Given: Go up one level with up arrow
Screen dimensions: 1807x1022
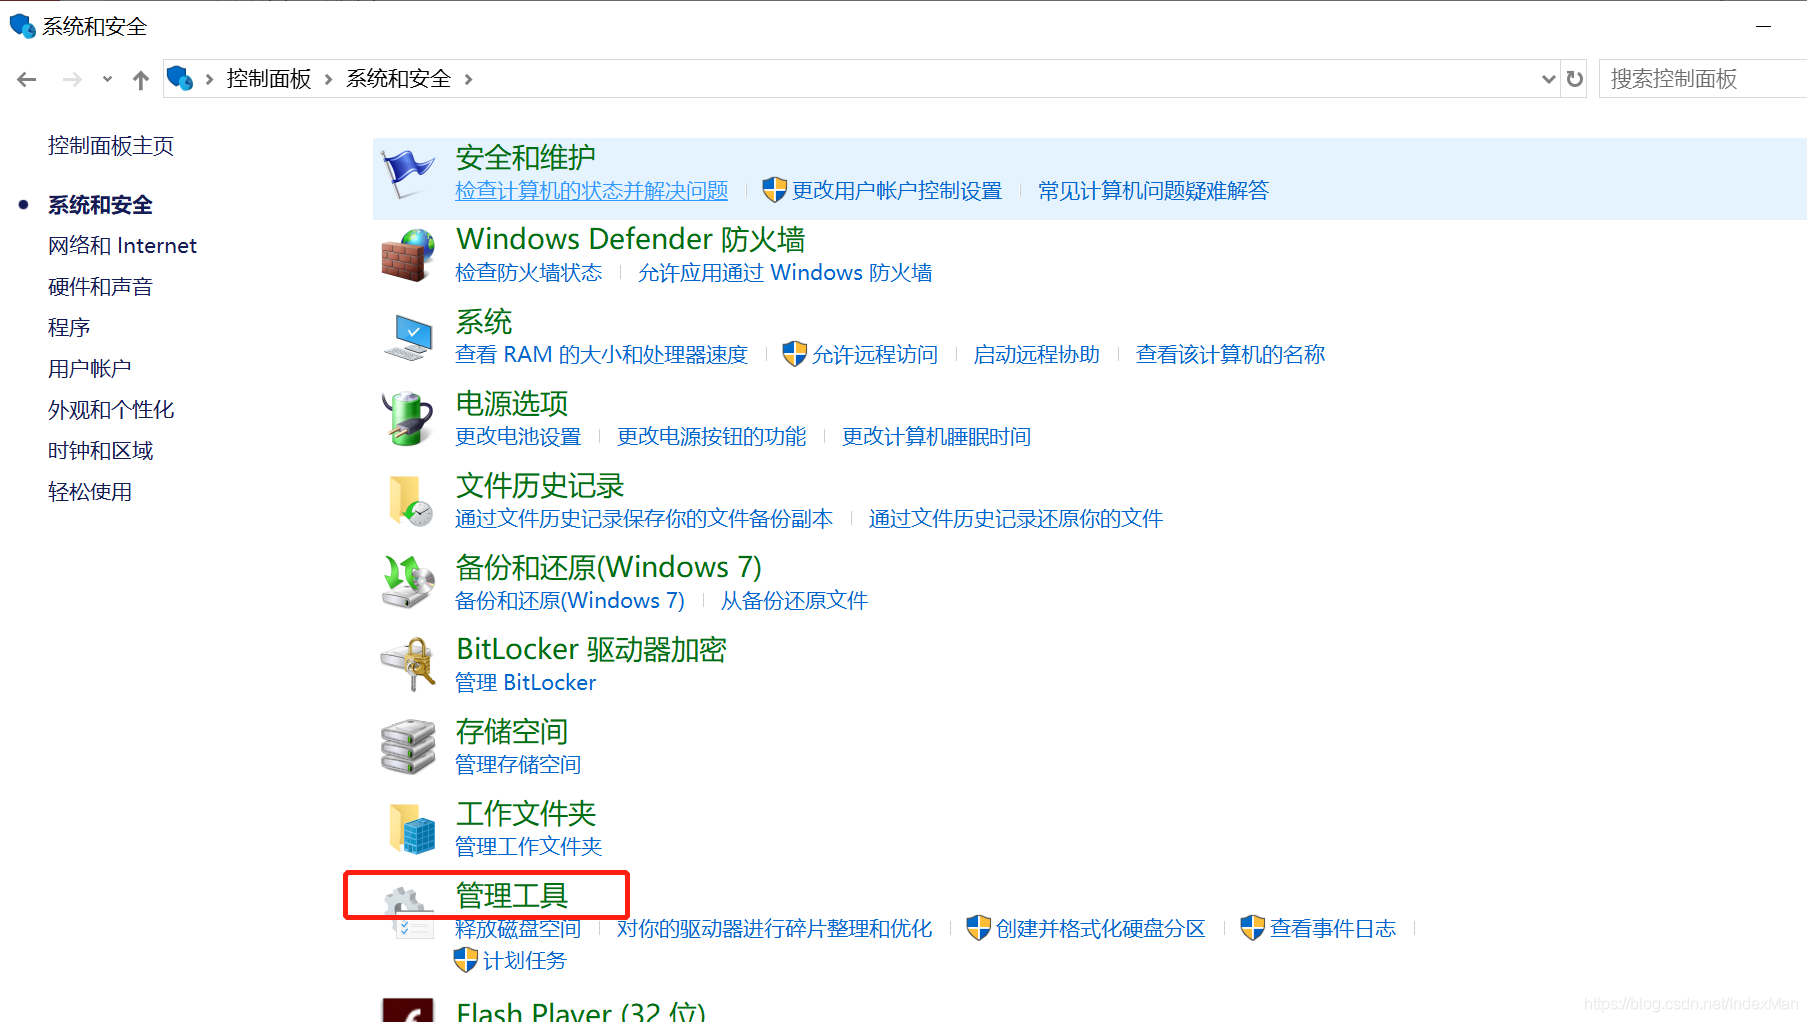Looking at the screenshot, I should 141,79.
